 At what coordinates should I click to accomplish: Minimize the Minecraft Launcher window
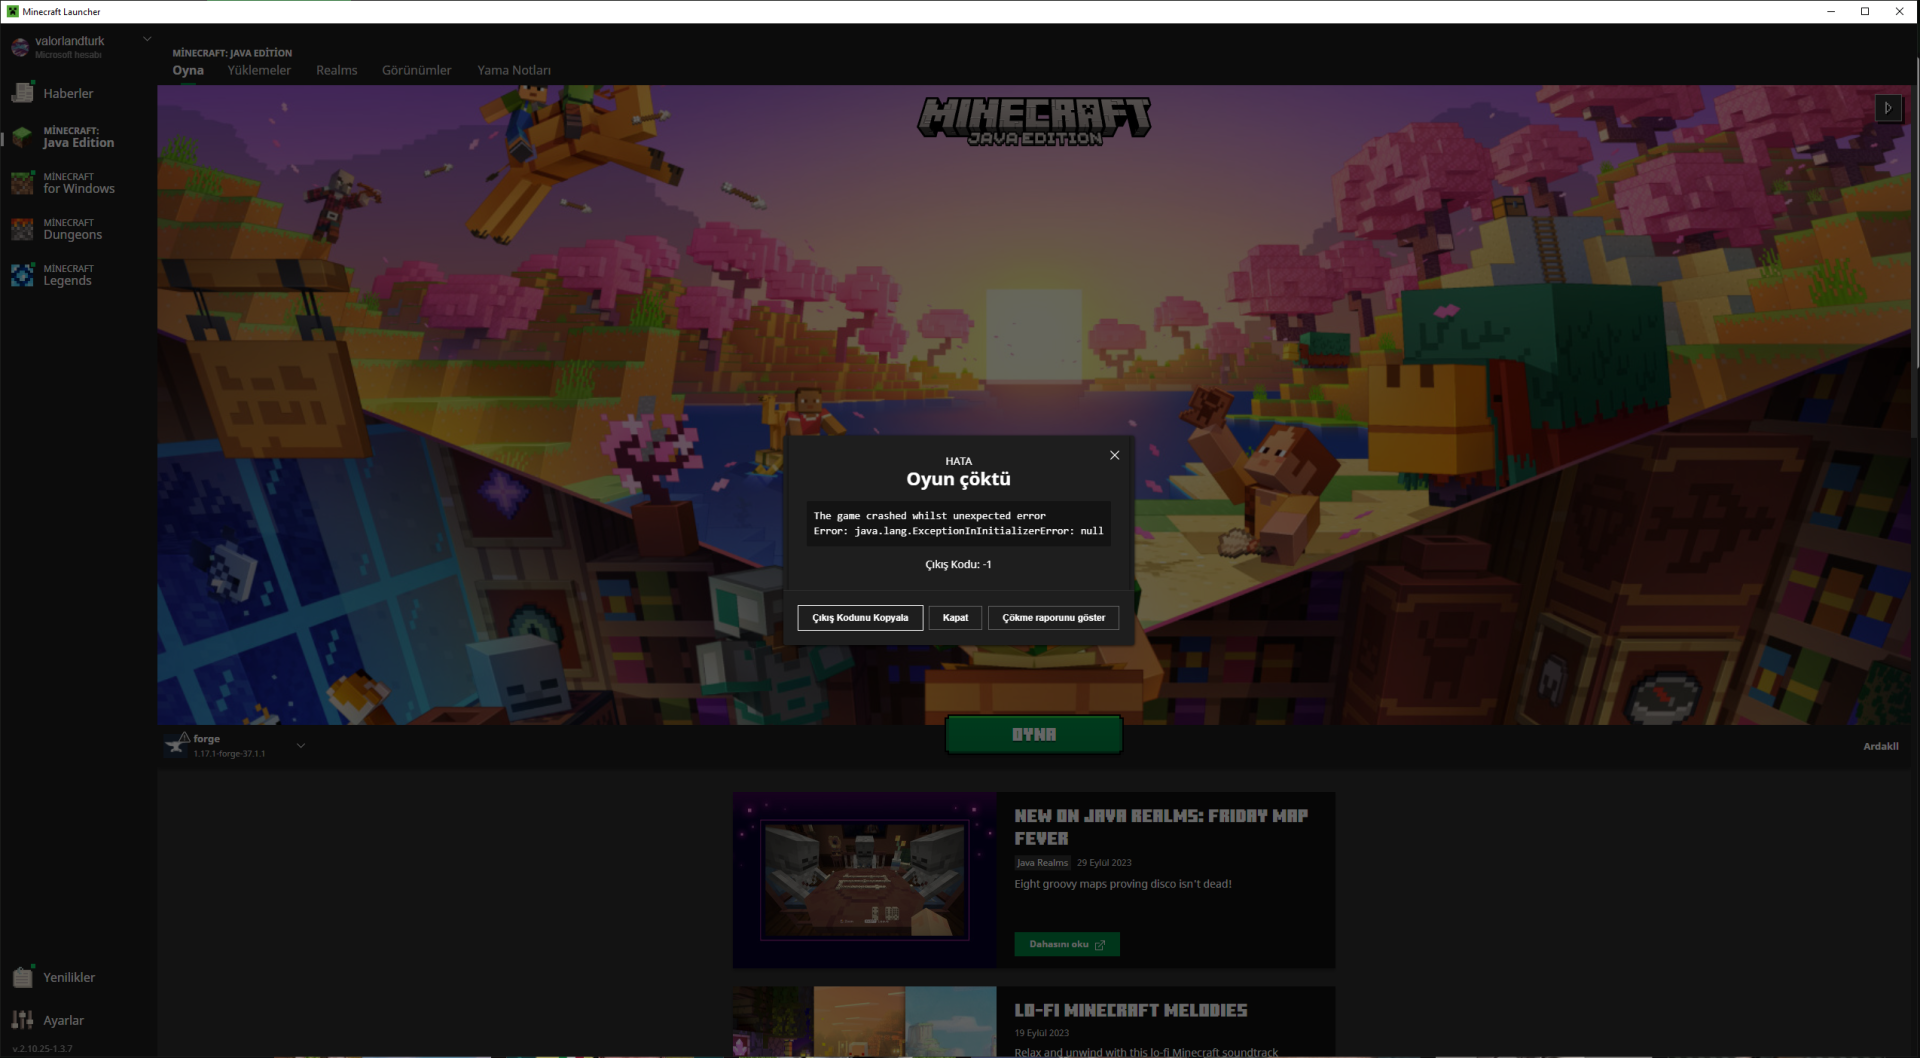(1831, 12)
